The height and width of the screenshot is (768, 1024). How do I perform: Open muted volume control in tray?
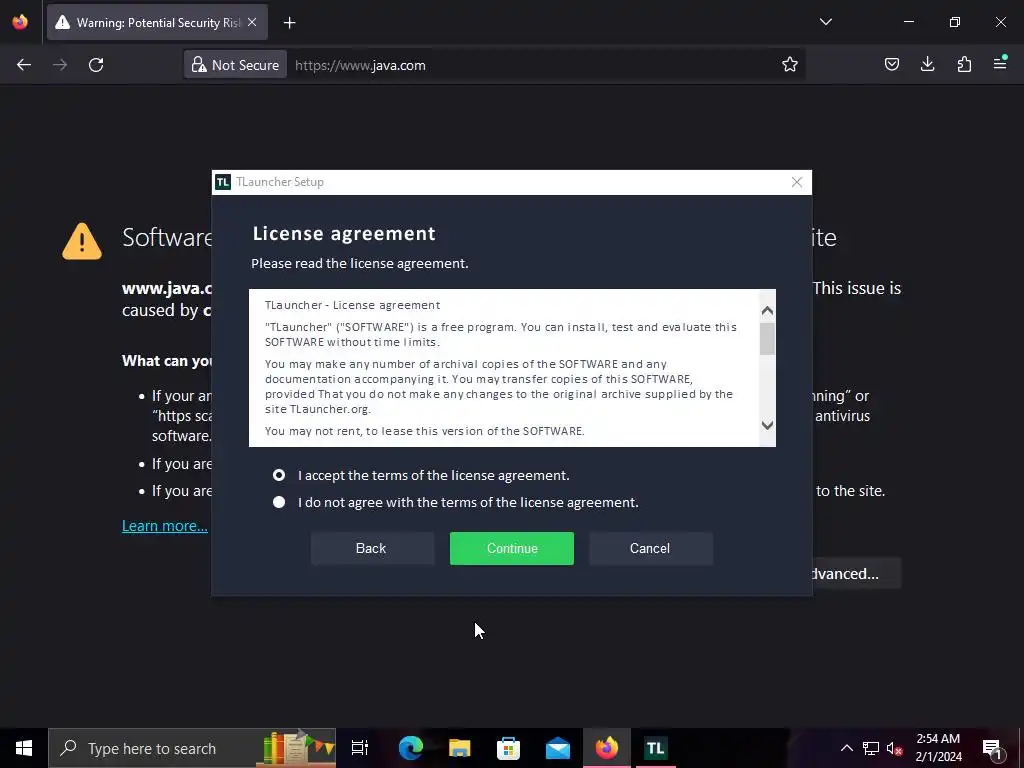point(895,748)
